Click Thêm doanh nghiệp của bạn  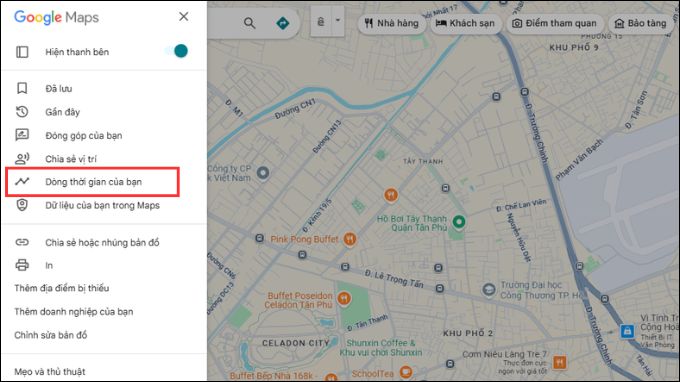tap(74, 311)
